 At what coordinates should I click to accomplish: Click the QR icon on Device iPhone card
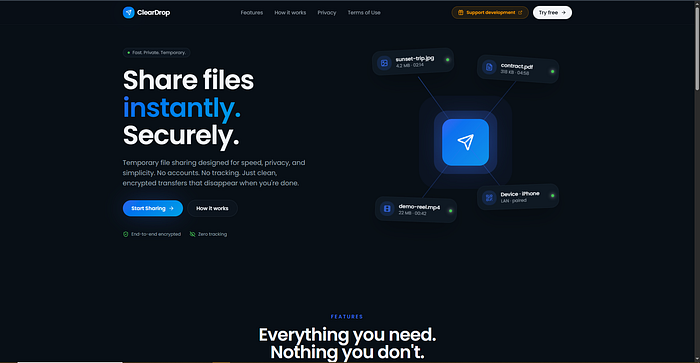(489, 197)
